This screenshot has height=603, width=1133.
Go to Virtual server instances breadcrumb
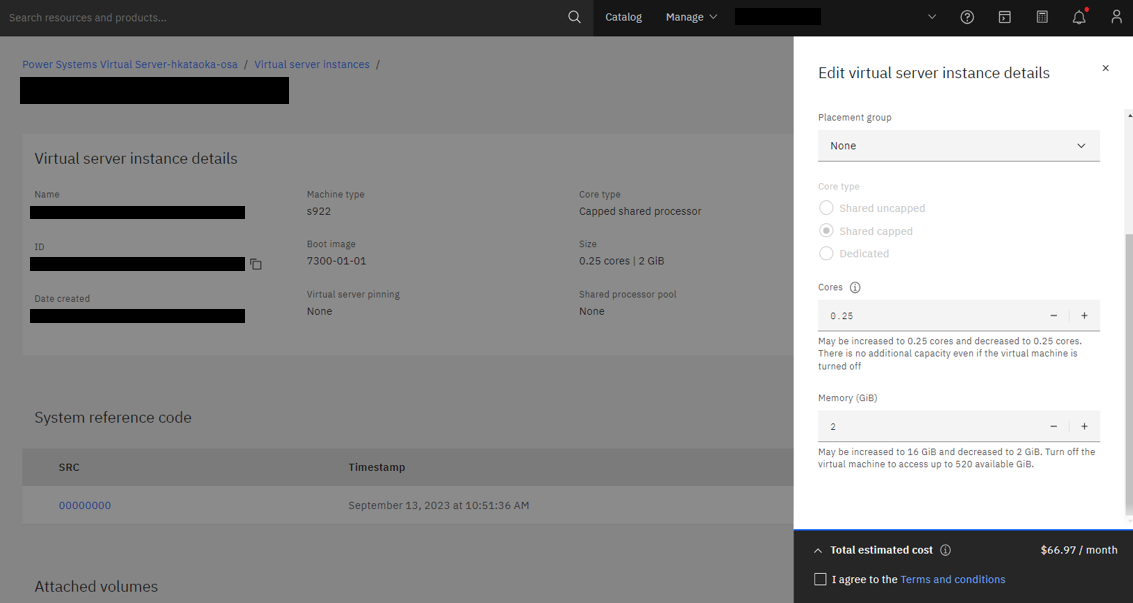[x=311, y=64]
